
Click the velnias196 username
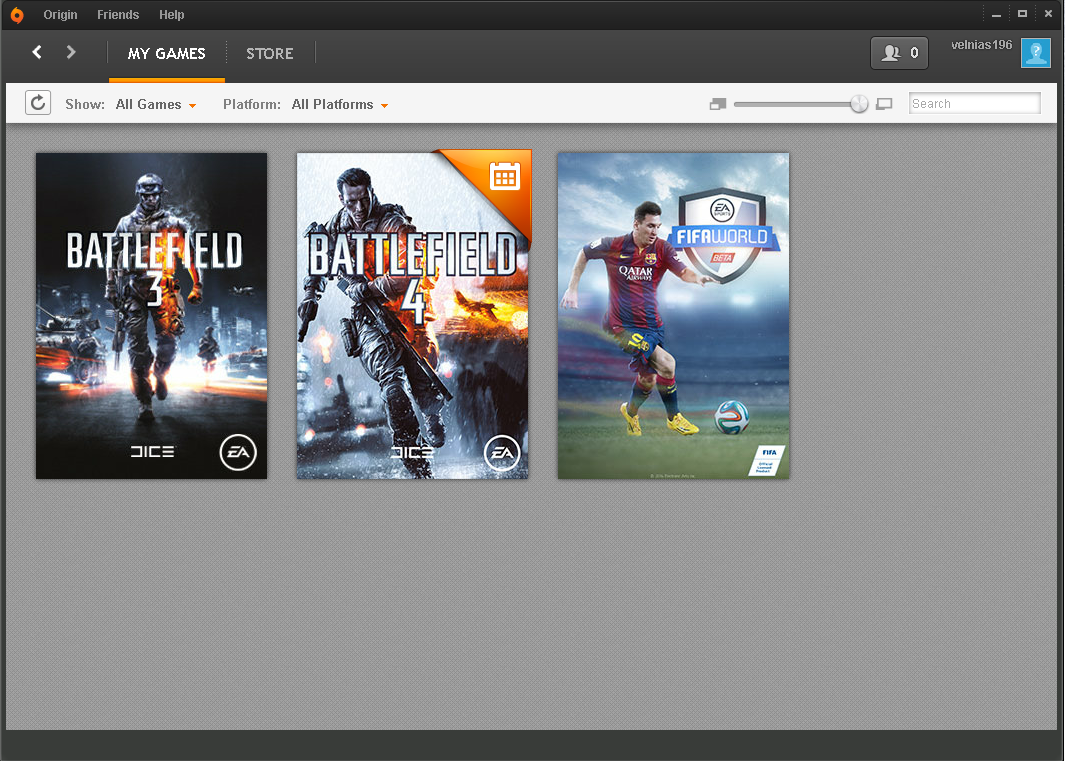coord(981,45)
